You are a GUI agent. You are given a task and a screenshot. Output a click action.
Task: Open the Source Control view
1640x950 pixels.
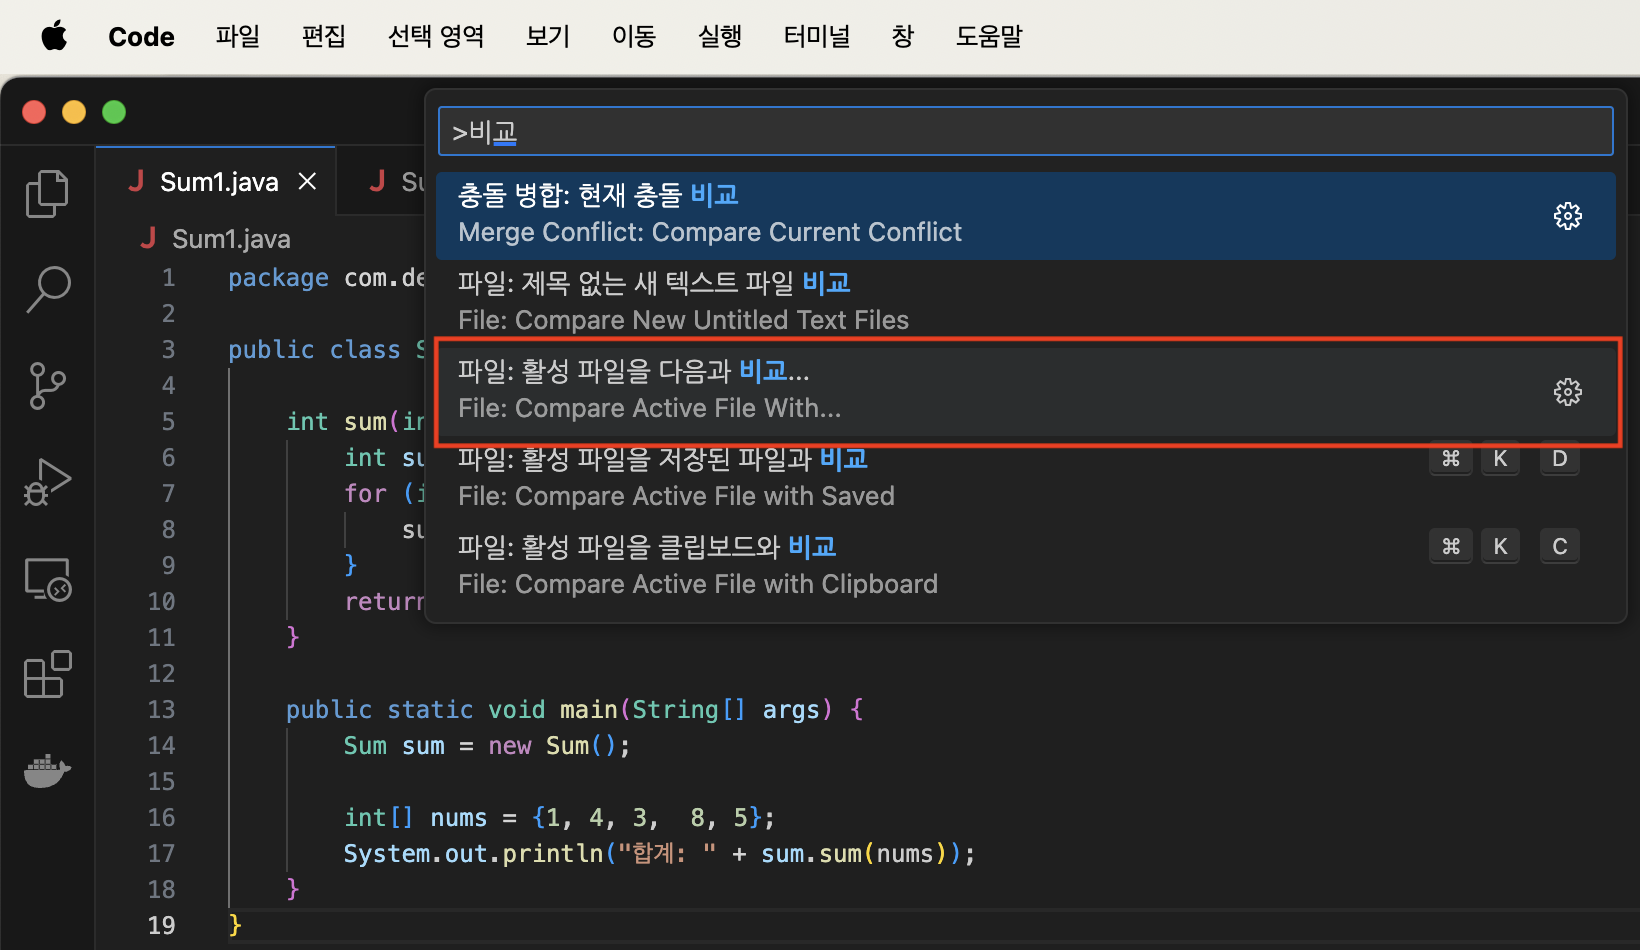click(x=47, y=385)
